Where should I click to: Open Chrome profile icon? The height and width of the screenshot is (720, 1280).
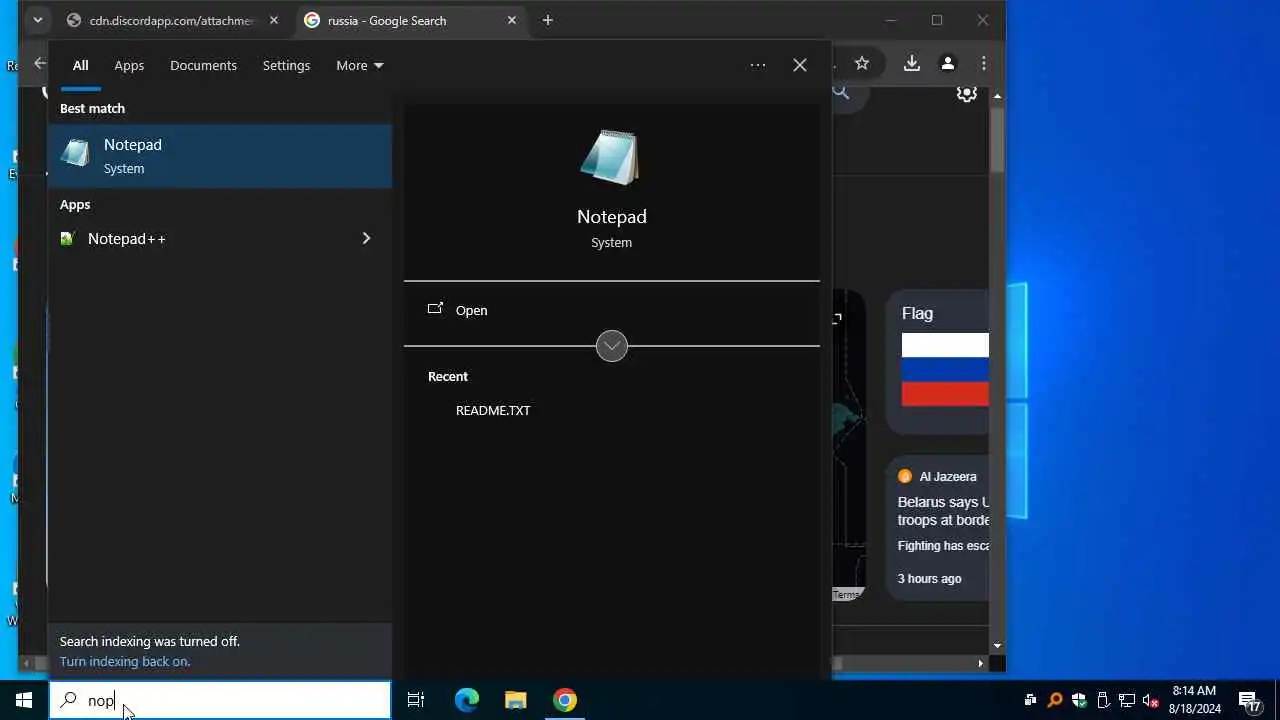pyautogui.click(x=947, y=63)
